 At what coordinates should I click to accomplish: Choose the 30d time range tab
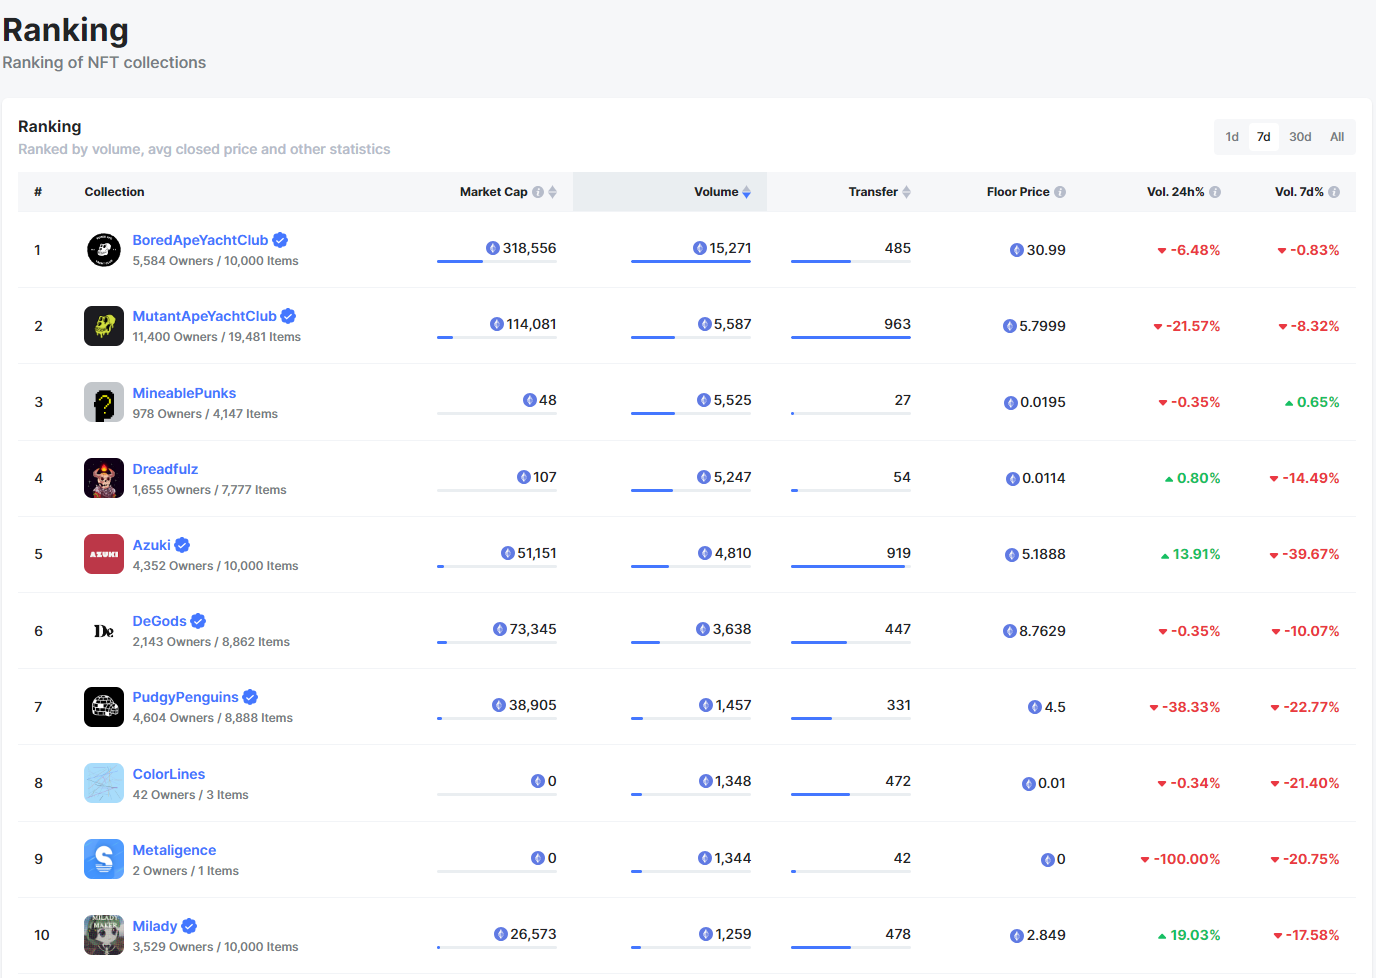[1300, 137]
